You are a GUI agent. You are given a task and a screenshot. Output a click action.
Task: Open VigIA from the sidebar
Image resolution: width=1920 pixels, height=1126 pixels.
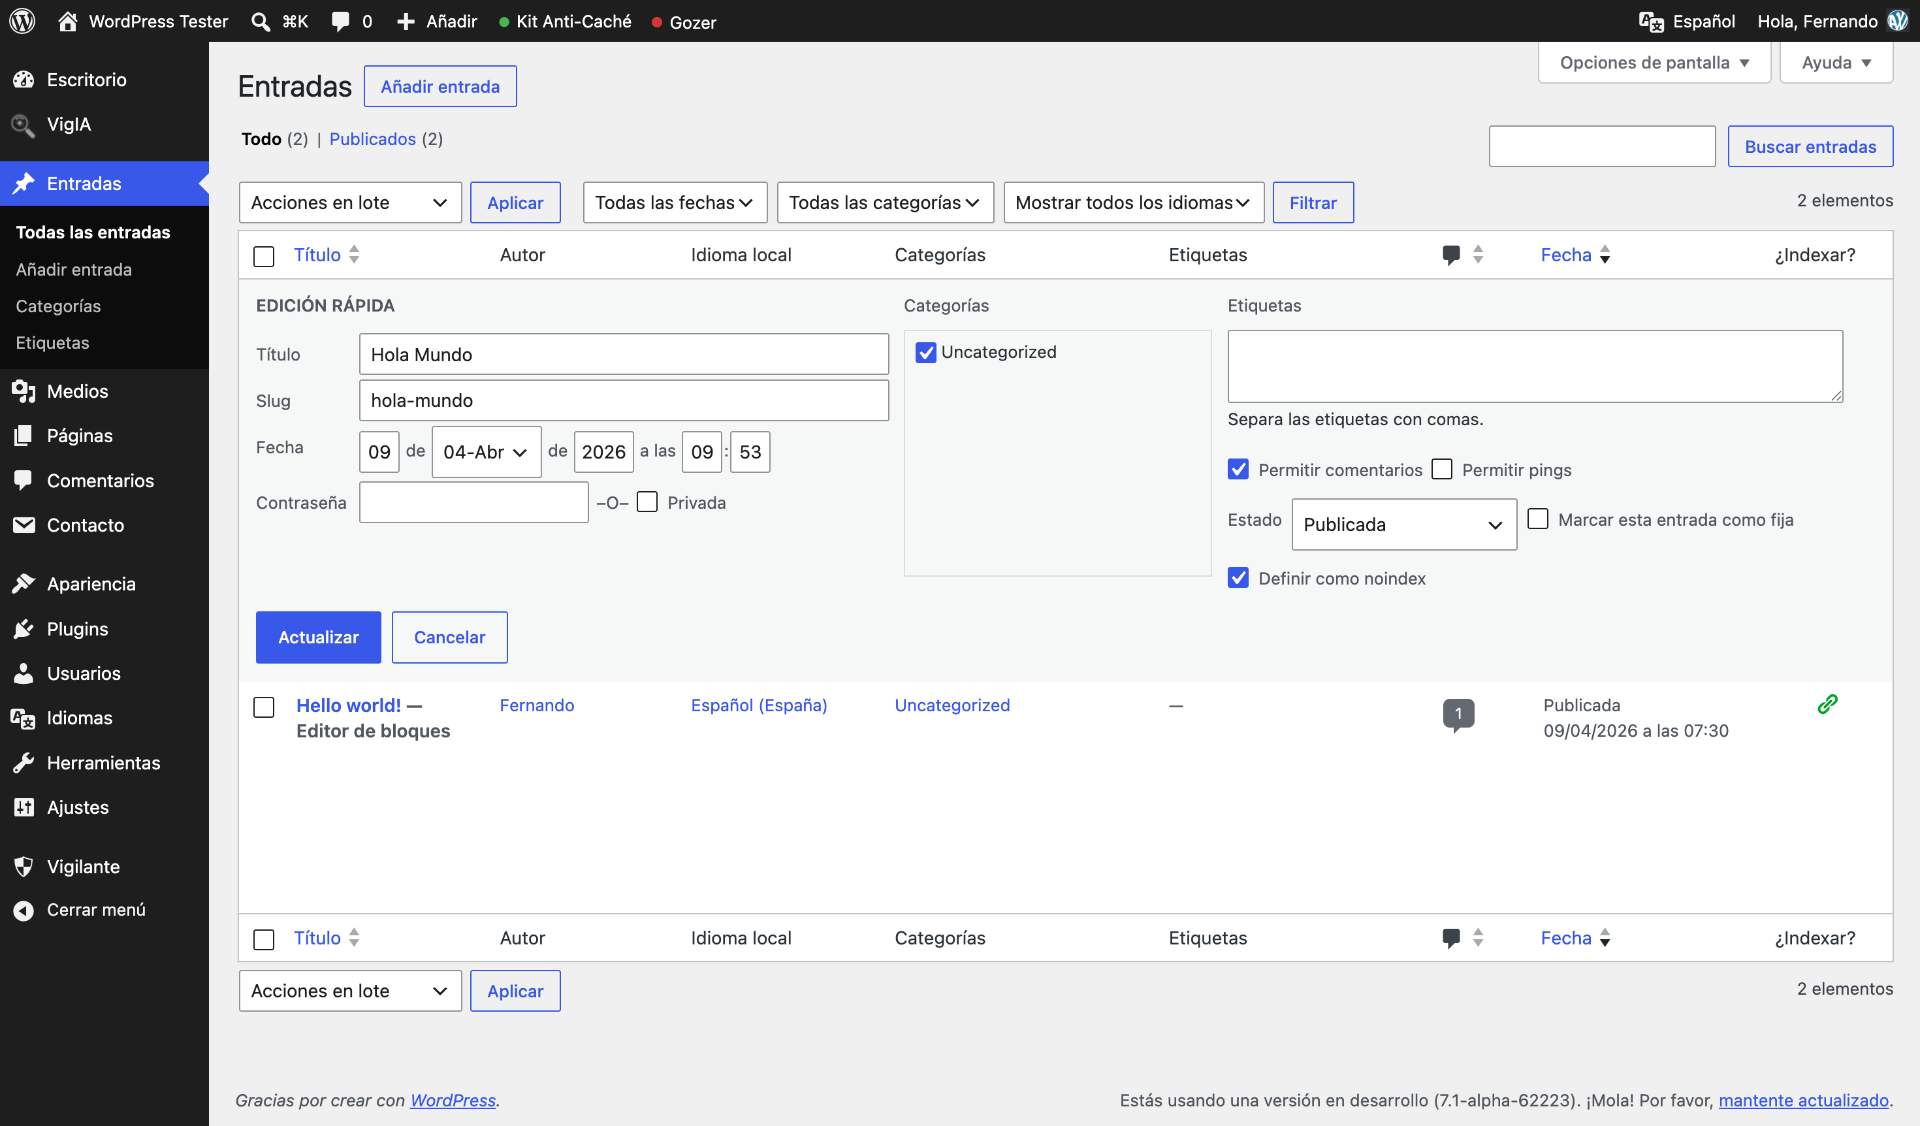(70, 124)
